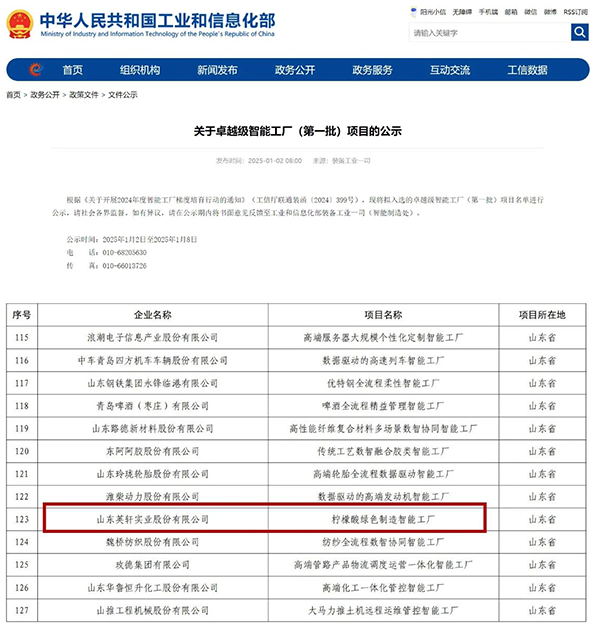Click cell 玫德集团有限公司
This screenshot has height=631, width=593.
click(153, 565)
